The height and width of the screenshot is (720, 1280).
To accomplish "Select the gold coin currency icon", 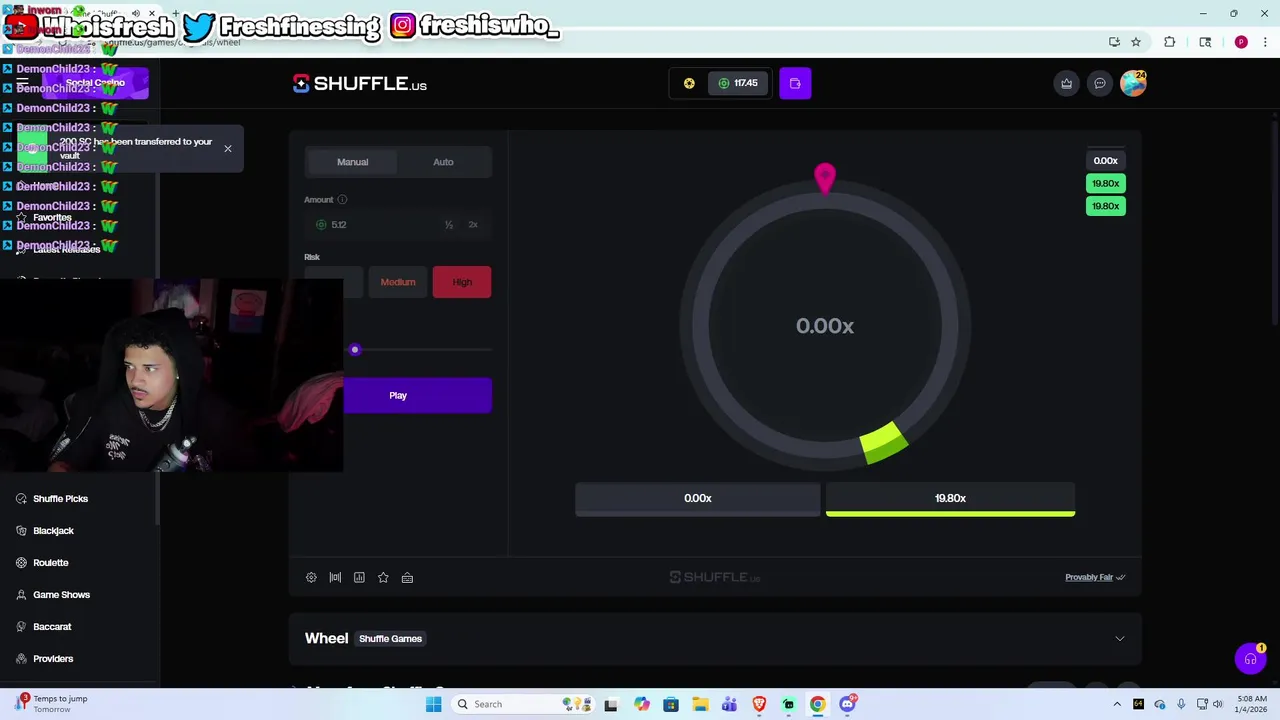I will click(x=689, y=83).
